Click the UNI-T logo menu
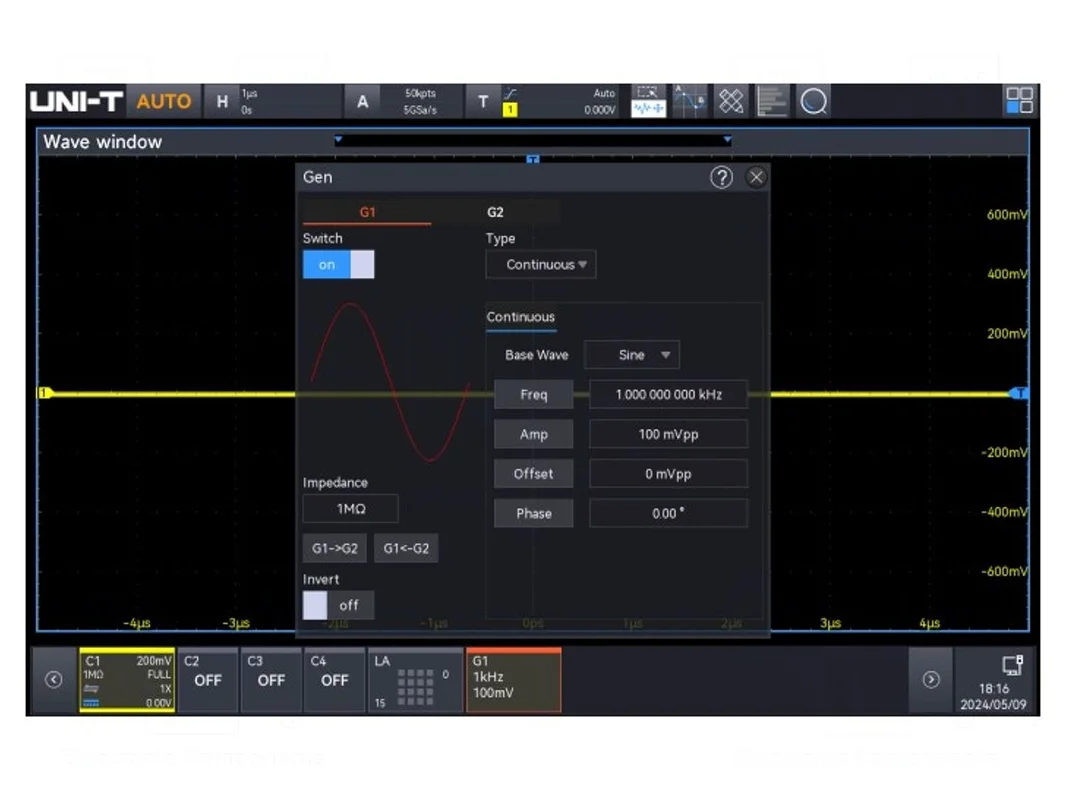This screenshot has width=1066, height=800. 76,101
